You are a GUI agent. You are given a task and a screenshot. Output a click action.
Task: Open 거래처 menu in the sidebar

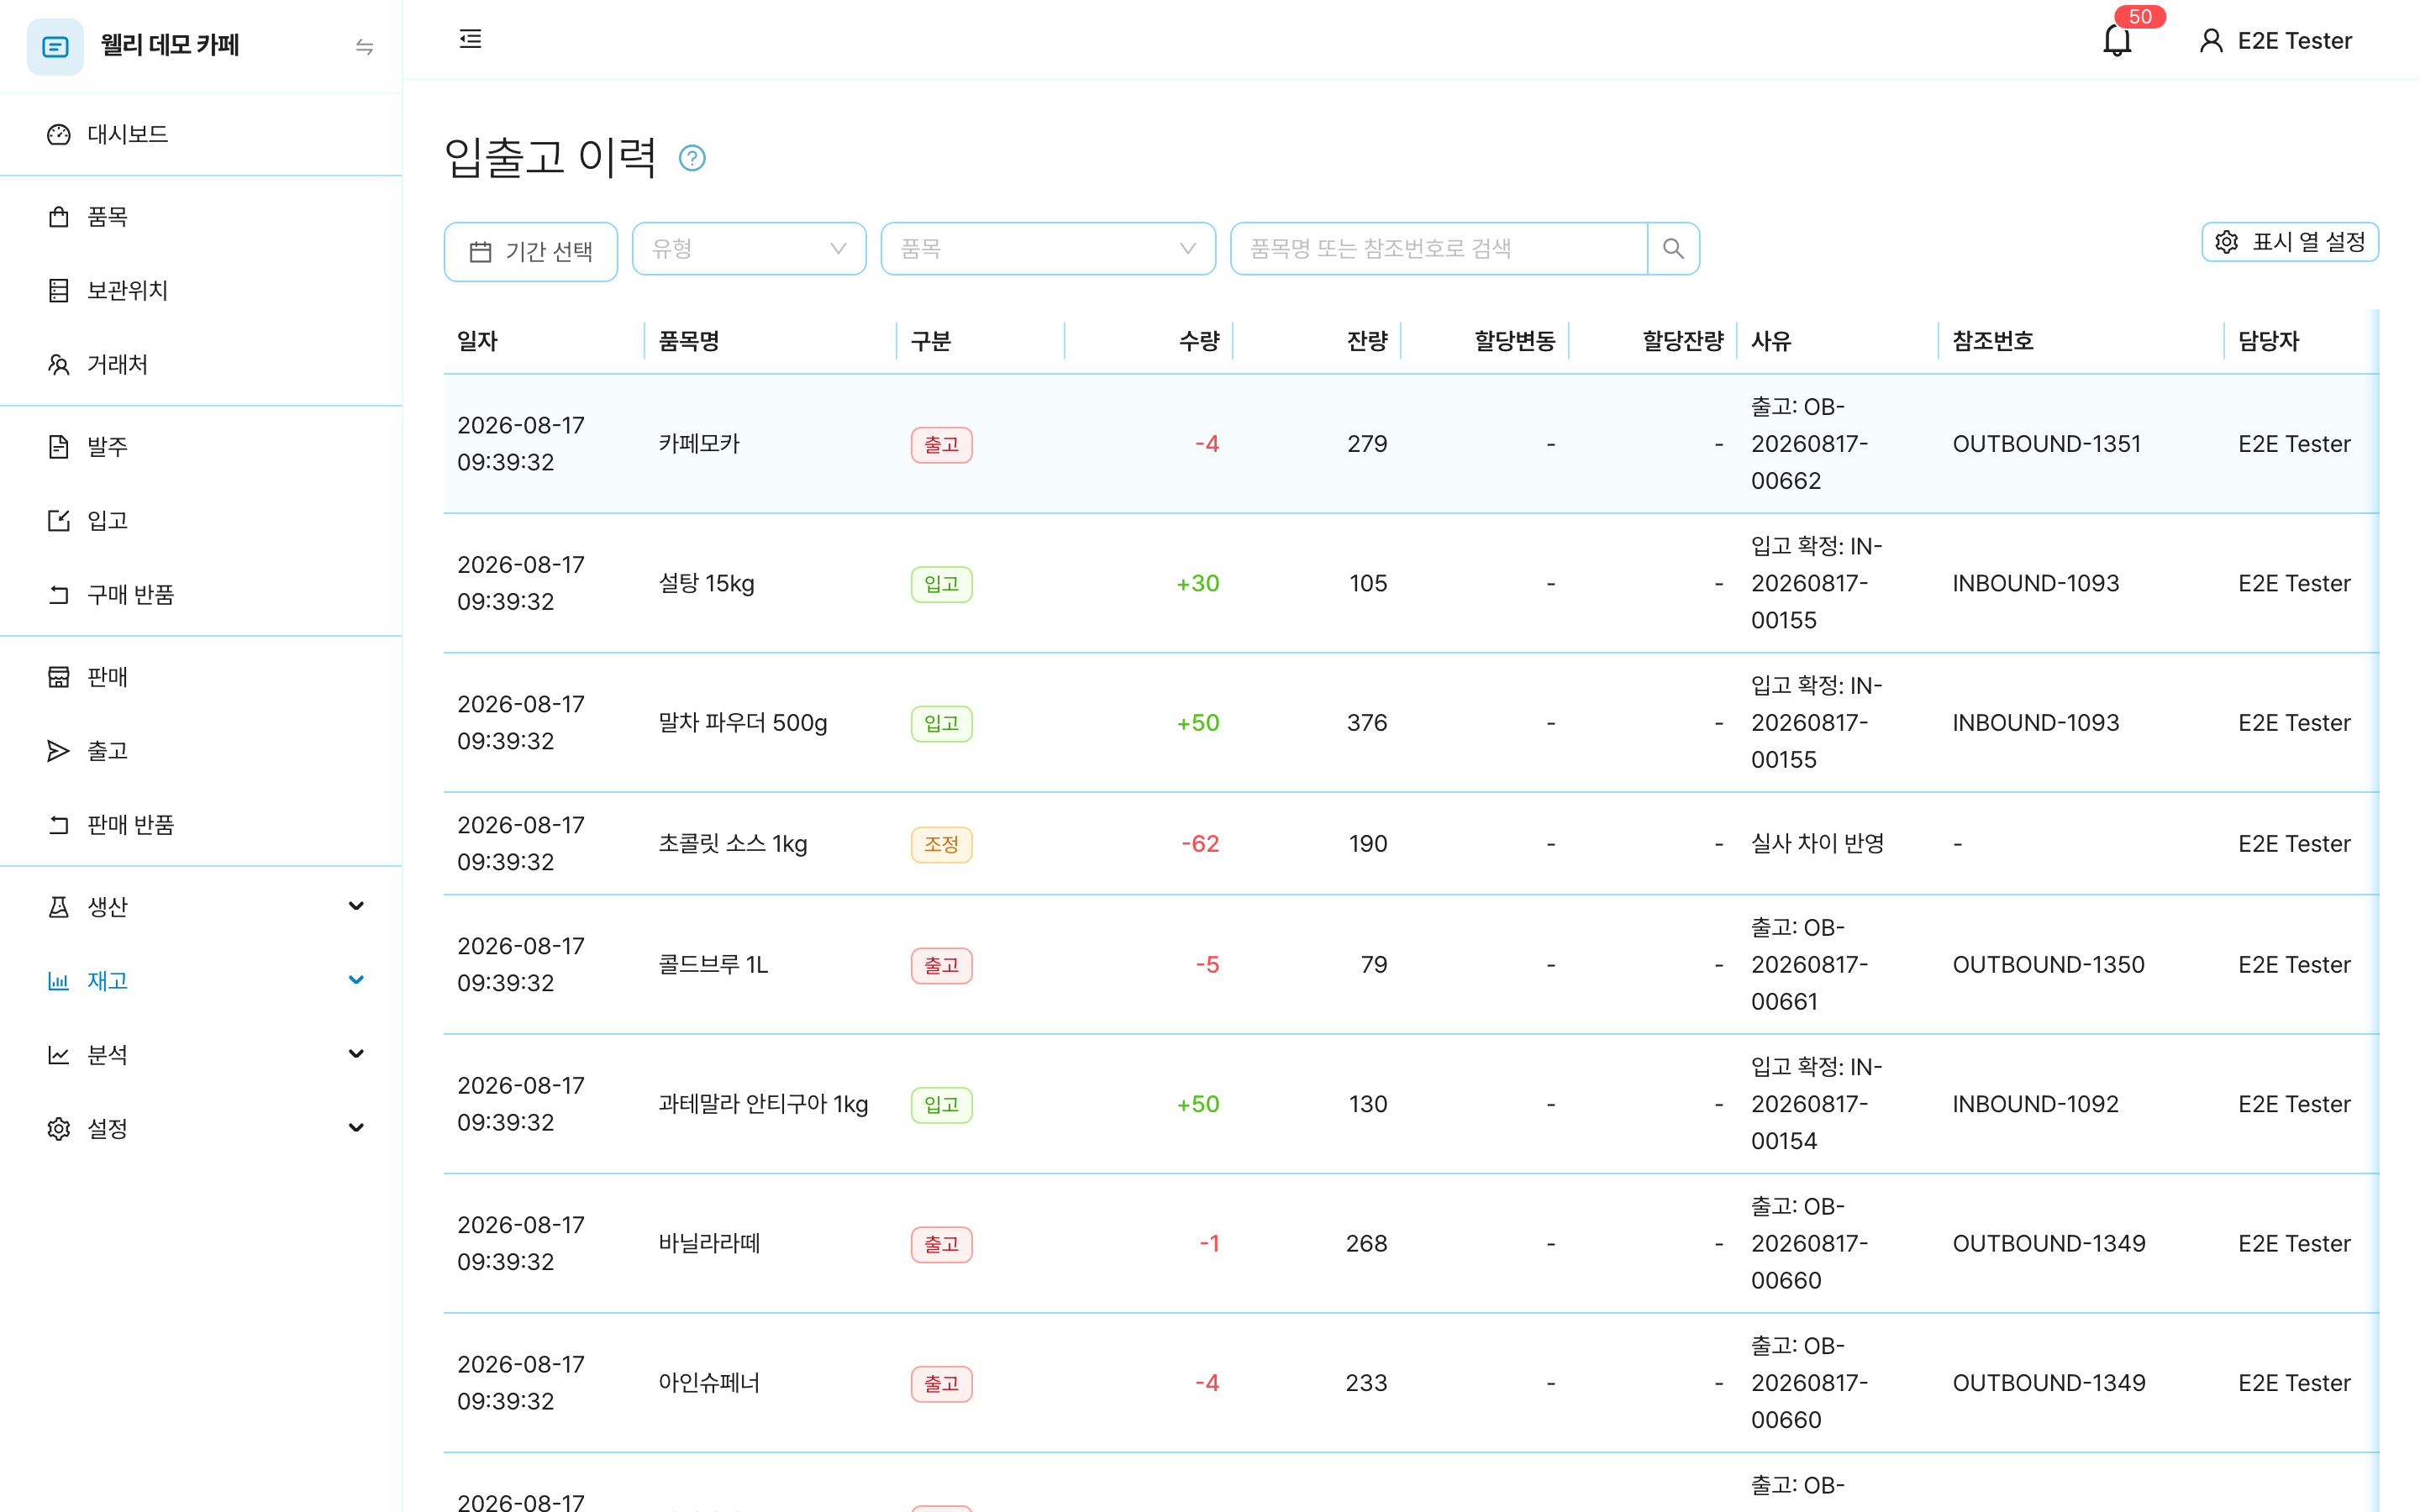pos(200,365)
